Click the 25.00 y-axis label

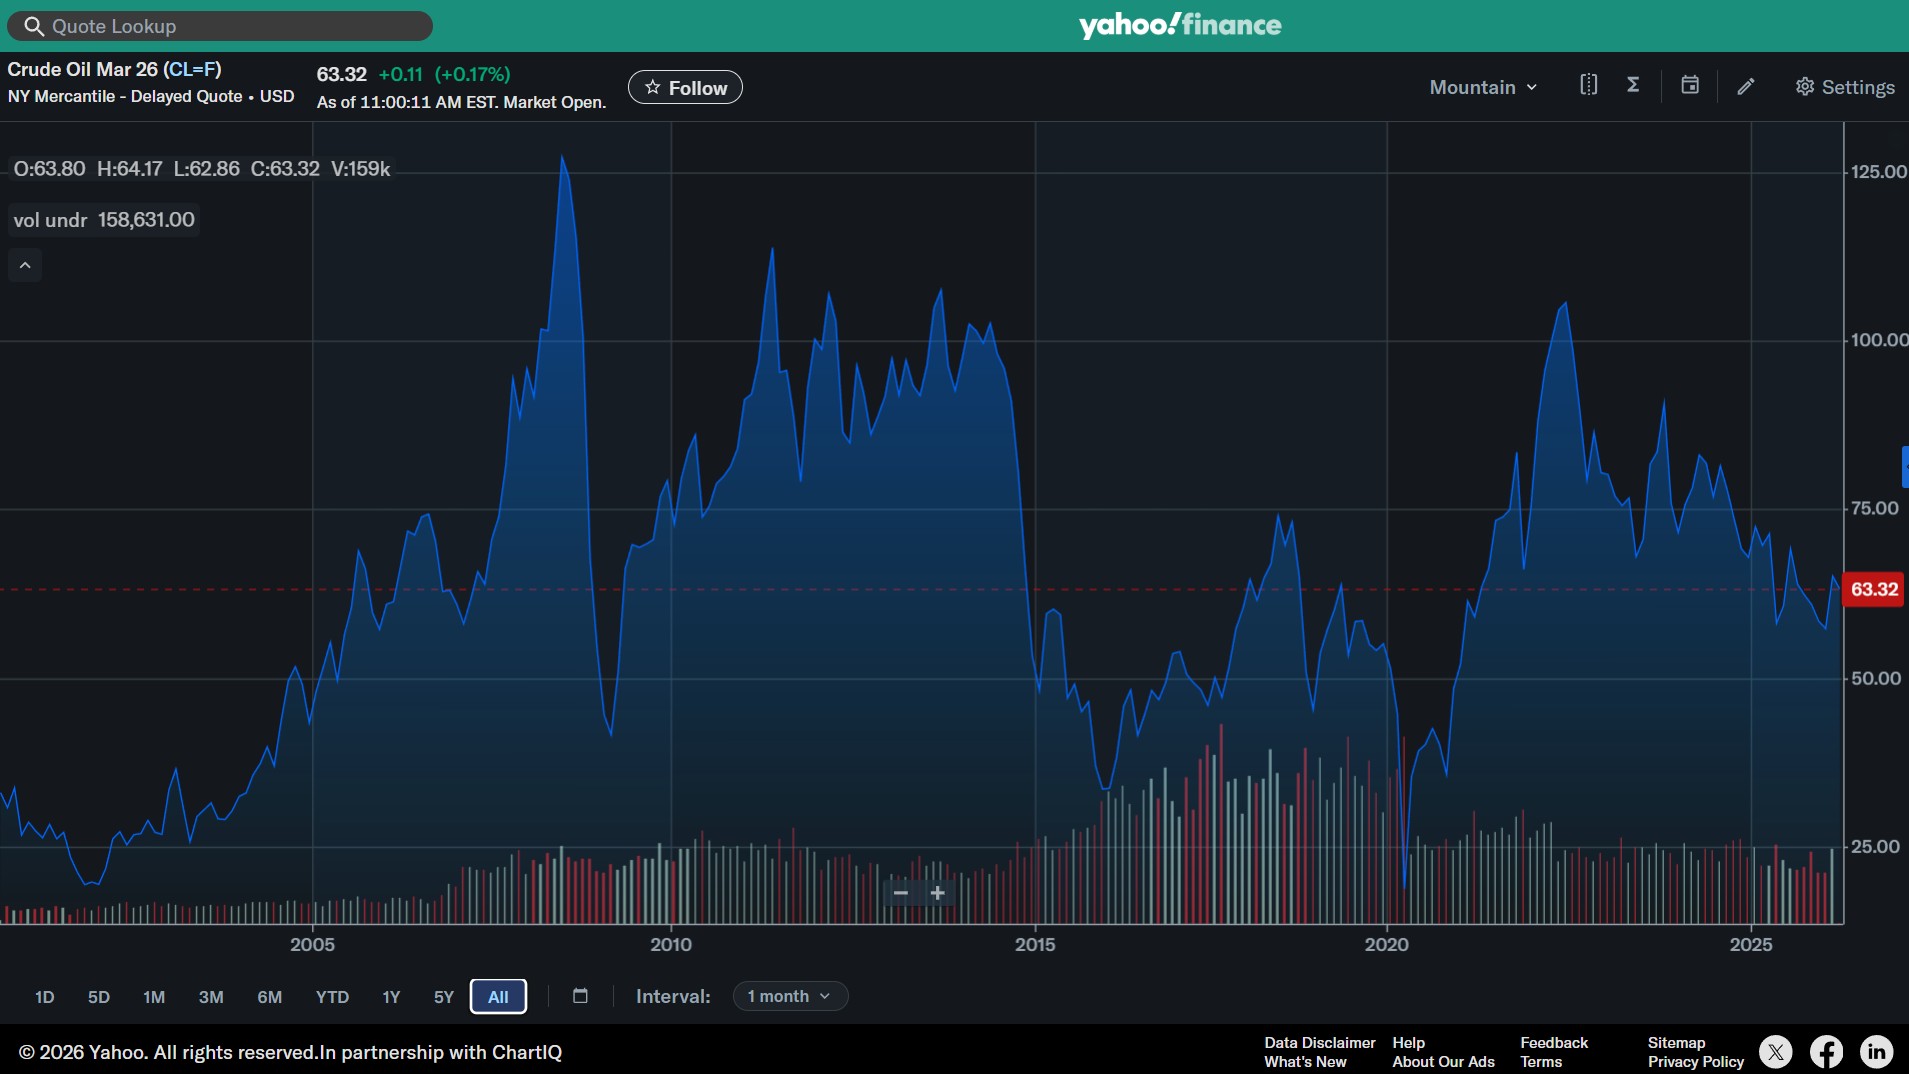(x=1875, y=847)
